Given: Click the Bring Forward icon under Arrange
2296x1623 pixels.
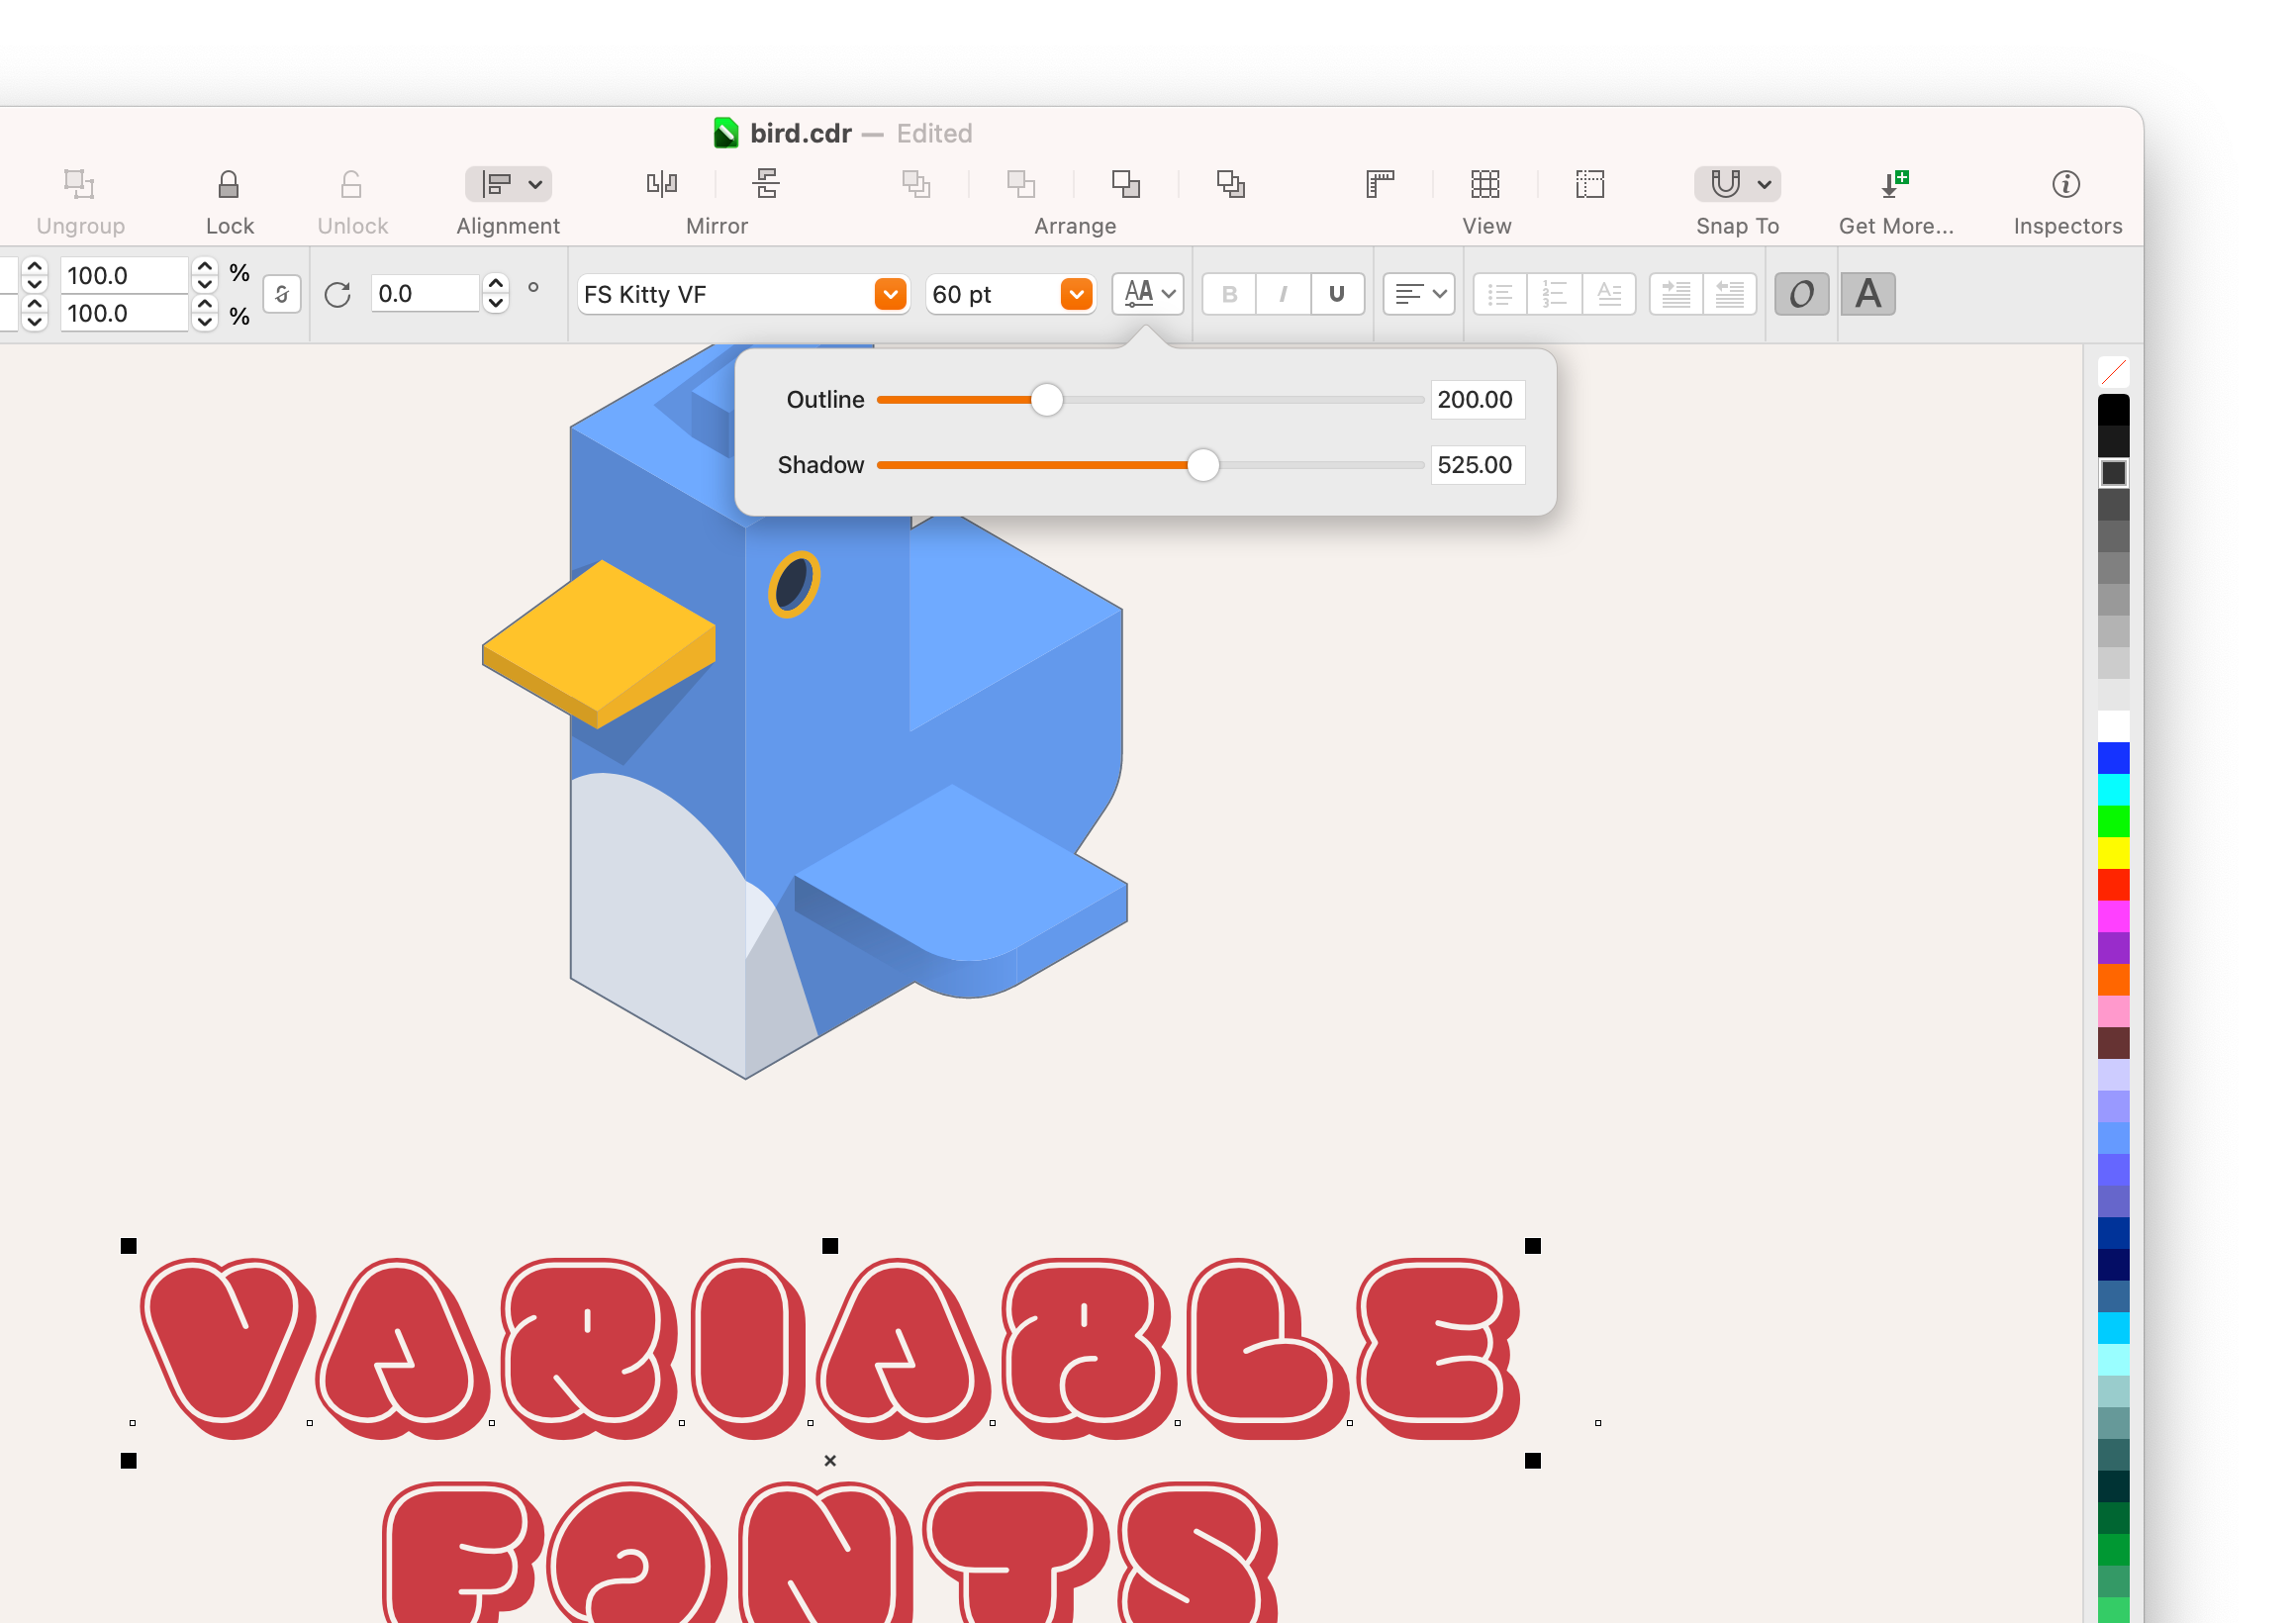Looking at the screenshot, I should [1022, 184].
